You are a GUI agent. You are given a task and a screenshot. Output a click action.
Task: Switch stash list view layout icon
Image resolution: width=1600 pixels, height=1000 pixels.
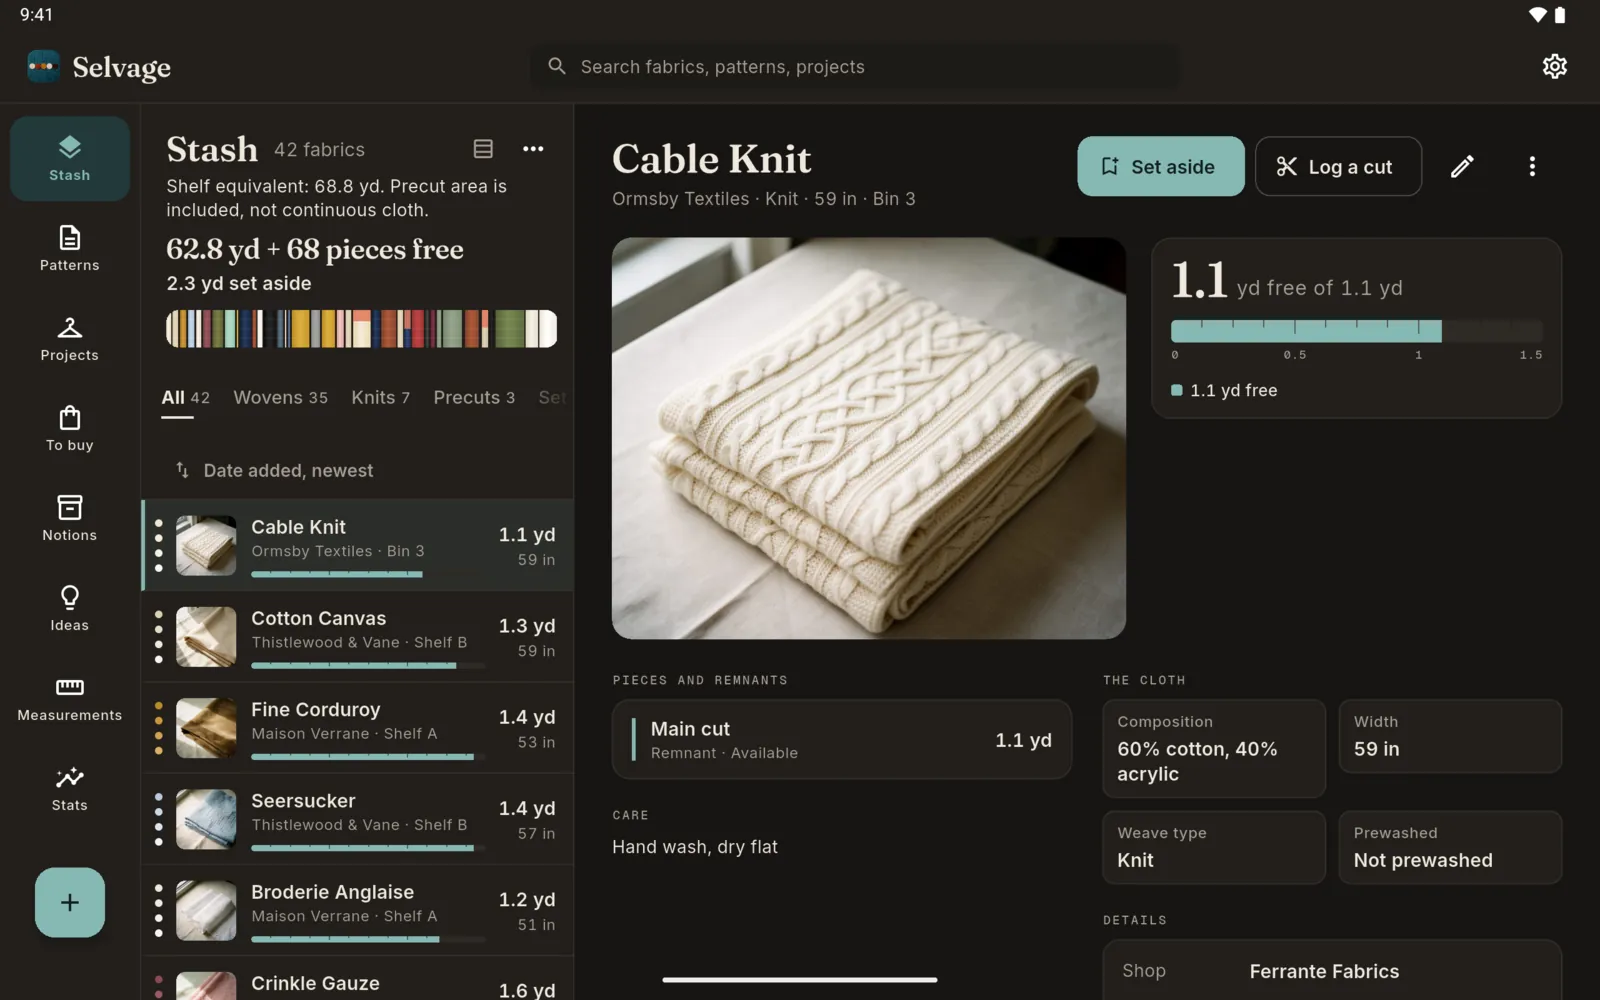tap(483, 149)
